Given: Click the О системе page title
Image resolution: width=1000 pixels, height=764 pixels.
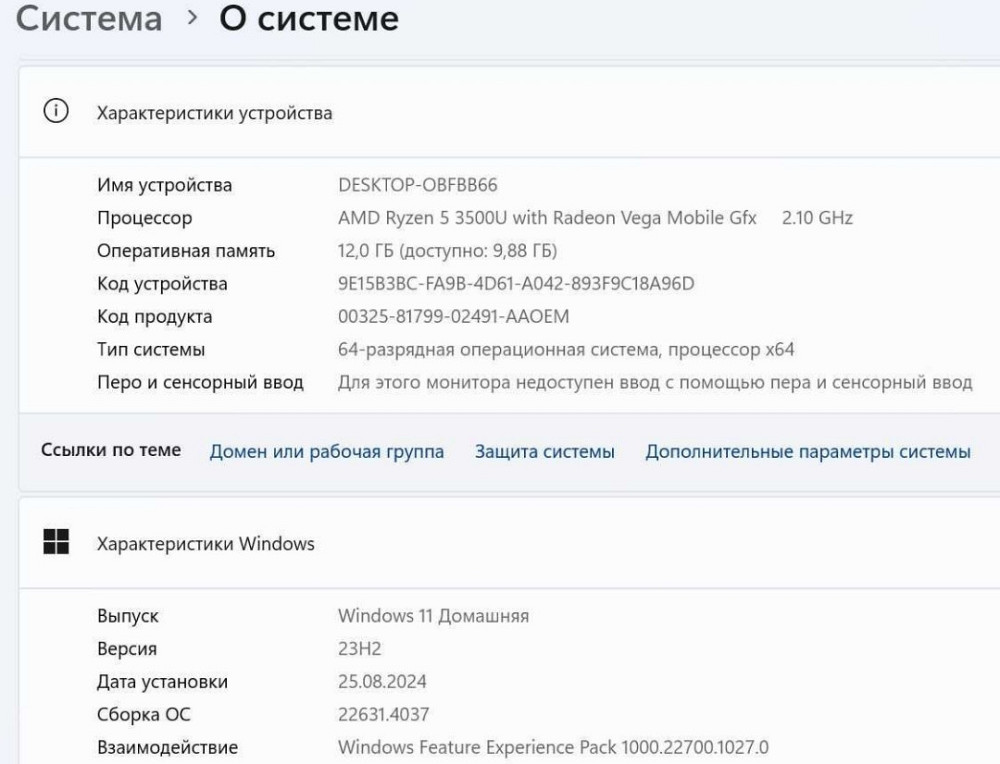Looking at the screenshot, I should 310,18.
